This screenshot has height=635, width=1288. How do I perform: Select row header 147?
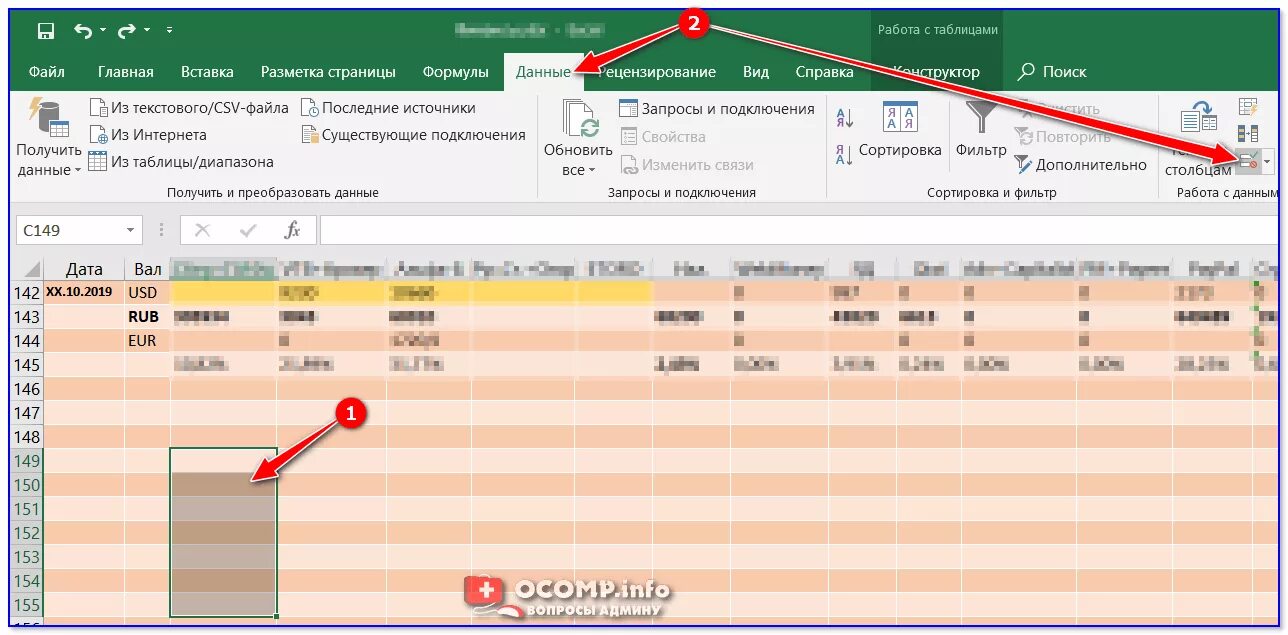click(x=28, y=413)
